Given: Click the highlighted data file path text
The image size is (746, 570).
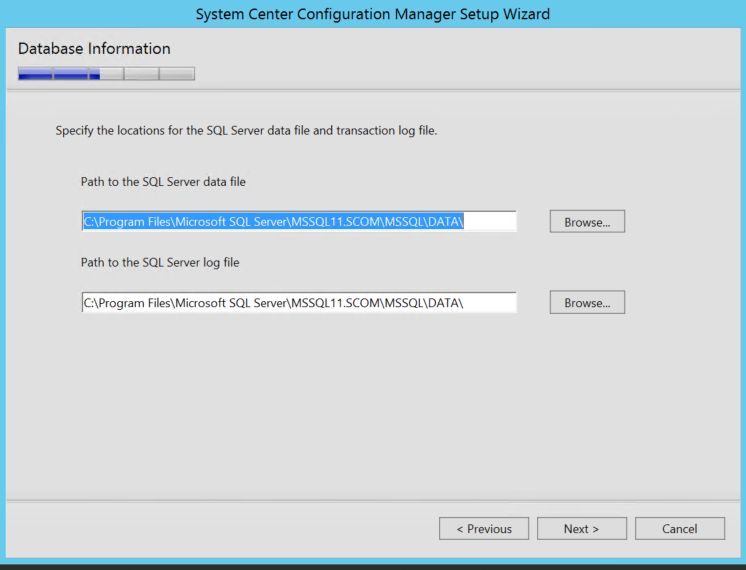Looking at the screenshot, I should 274,222.
